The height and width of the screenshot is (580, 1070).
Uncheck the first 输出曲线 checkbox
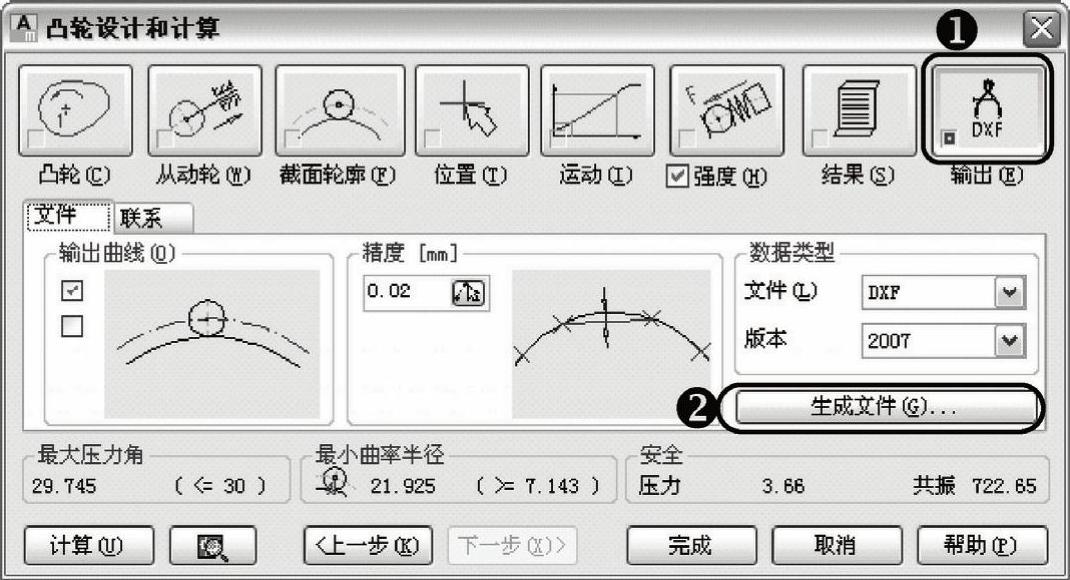pos(72,290)
